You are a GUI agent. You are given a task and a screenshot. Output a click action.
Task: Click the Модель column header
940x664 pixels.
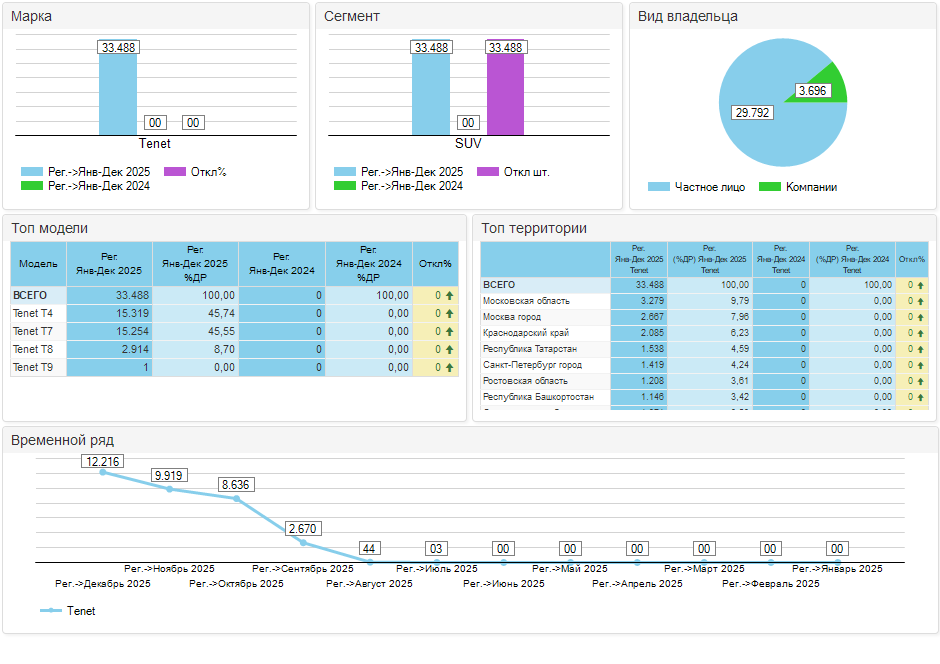click(x=38, y=263)
